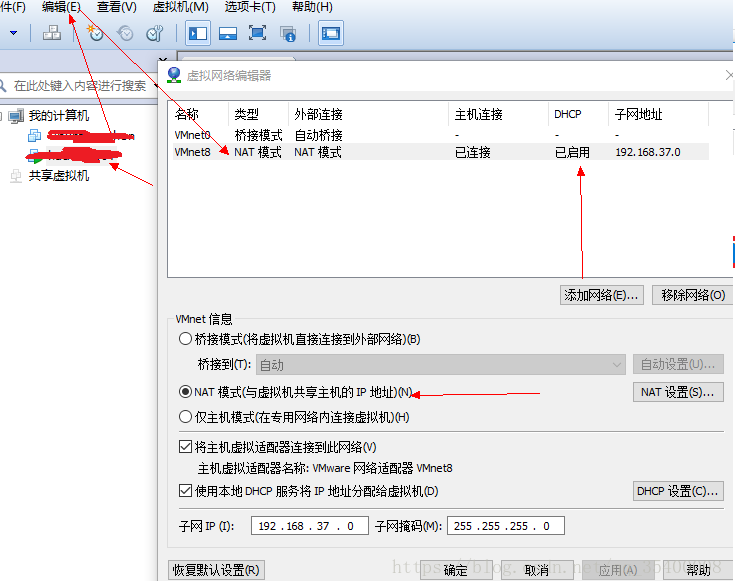Click the 子网掩码 input field
This screenshot has height=581, width=735.
(x=506, y=526)
